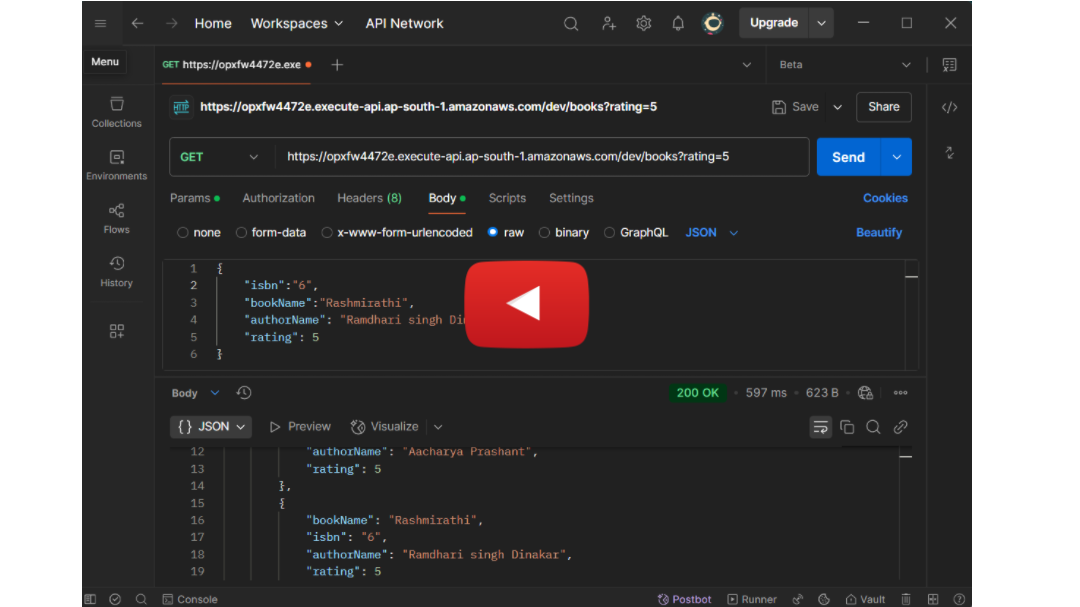Switch to the Authorization tab
Viewport: 1080px width, 607px height.
point(278,198)
